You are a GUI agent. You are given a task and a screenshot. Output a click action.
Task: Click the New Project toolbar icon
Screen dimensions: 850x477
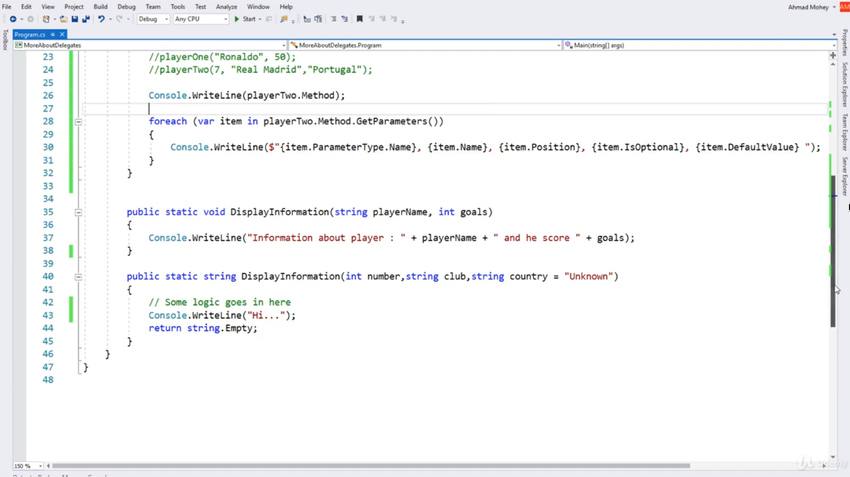[x=46, y=19]
